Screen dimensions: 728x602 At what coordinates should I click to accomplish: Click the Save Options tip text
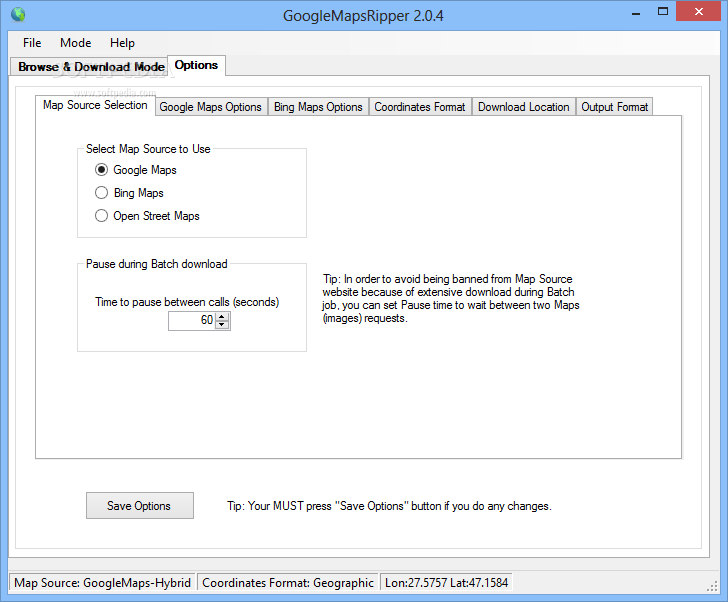pos(389,506)
